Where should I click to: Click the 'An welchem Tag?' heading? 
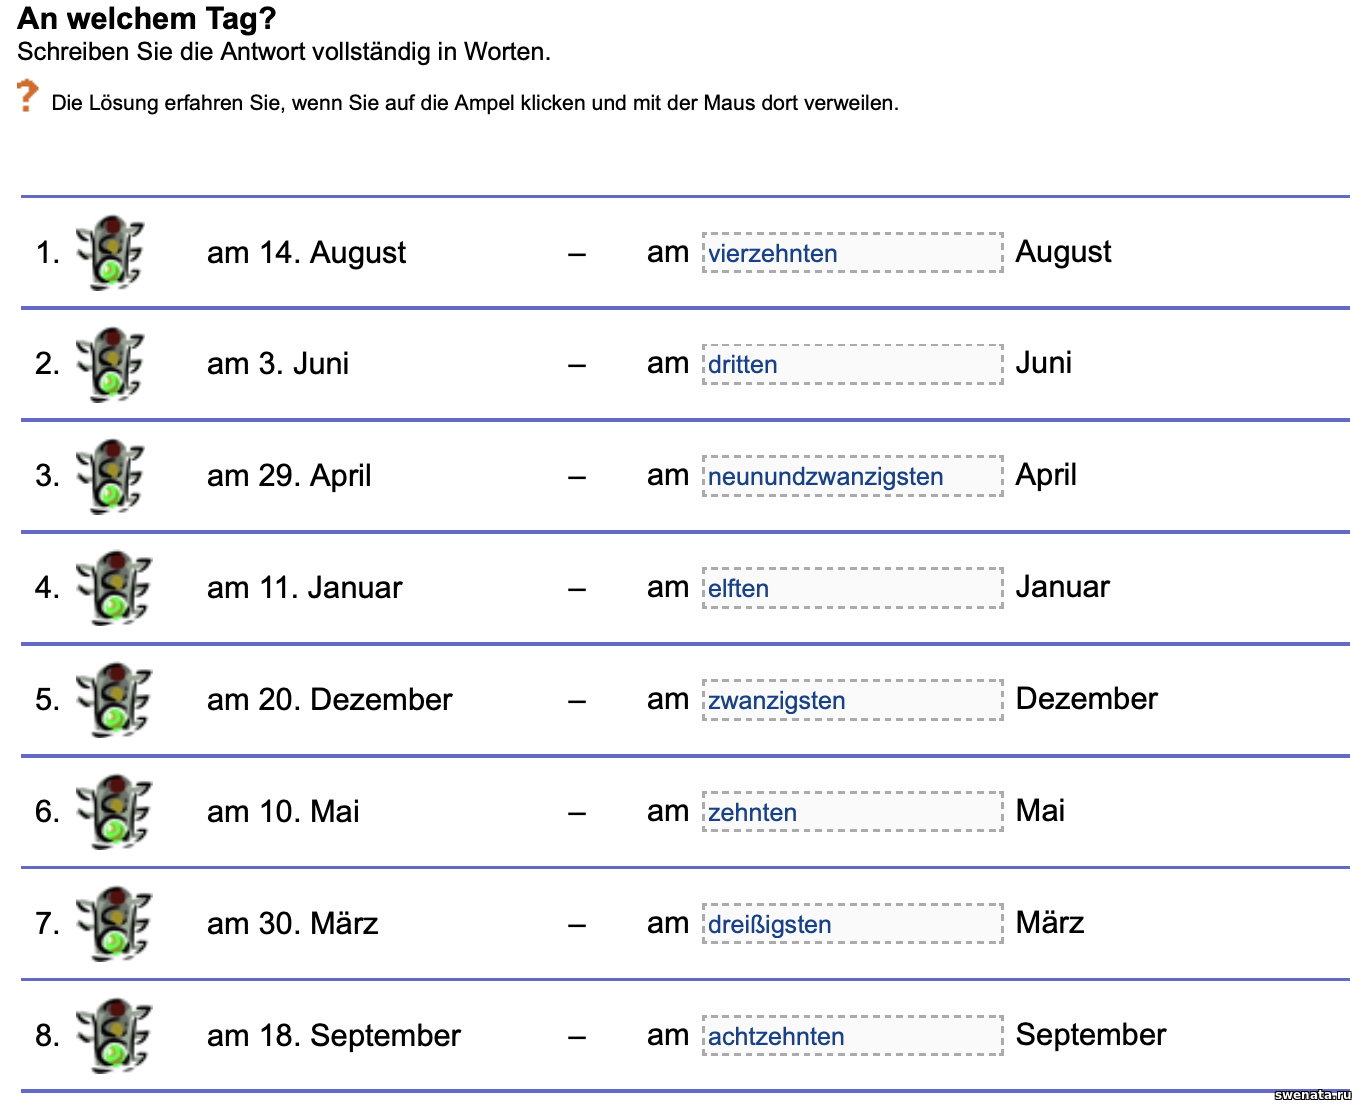pyautogui.click(x=147, y=19)
